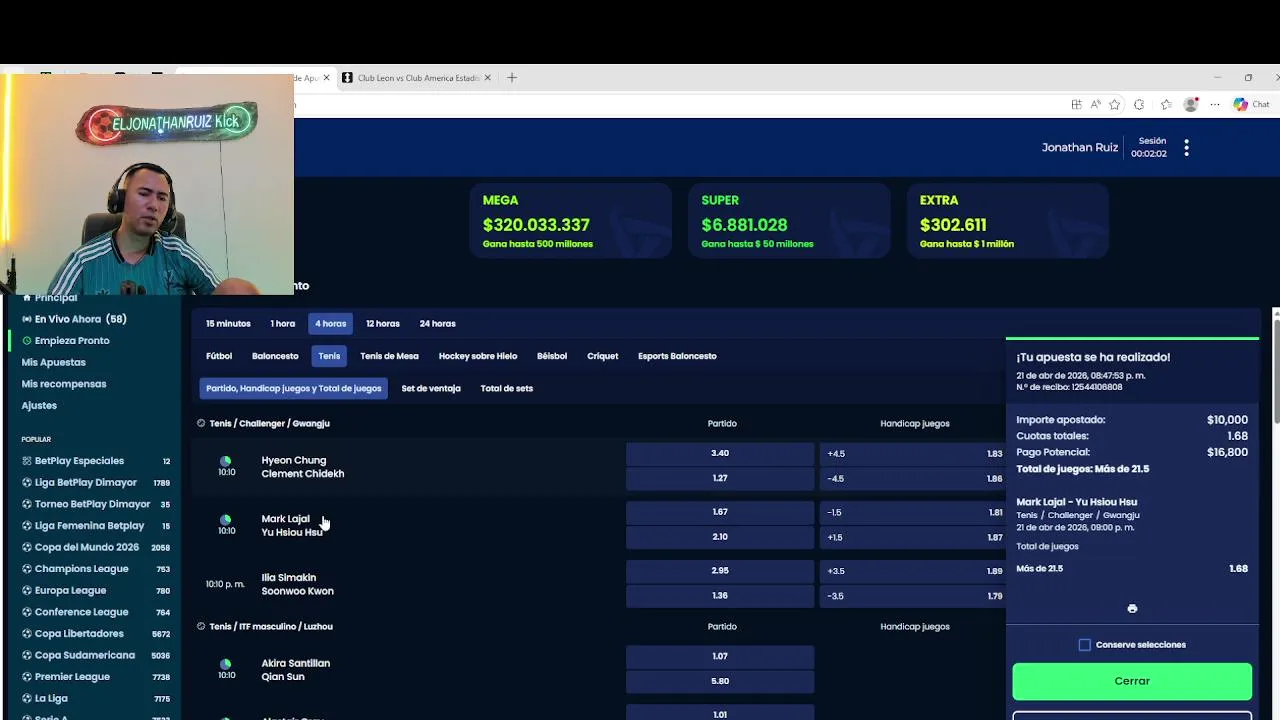The height and width of the screenshot is (720, 1280).
Task: Add page to favorites star icon
Action: [x=1114, y=104]
